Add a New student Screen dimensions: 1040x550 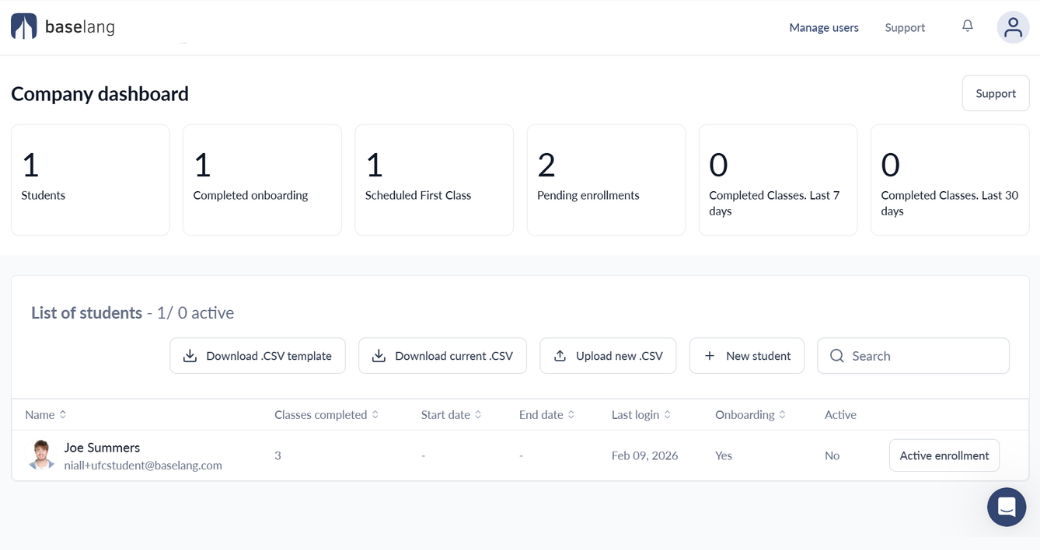click(x=747, y=356)
